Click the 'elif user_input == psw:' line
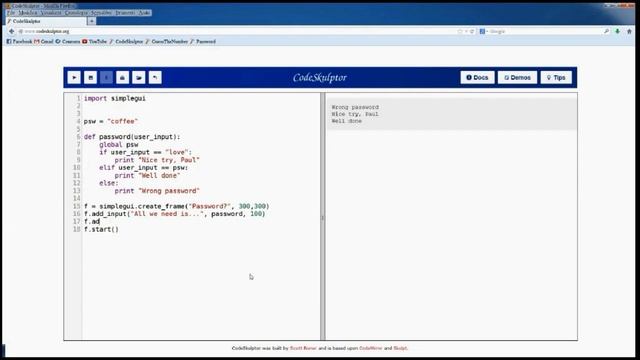Screen dimensions: 640x360 coord(143,168)
